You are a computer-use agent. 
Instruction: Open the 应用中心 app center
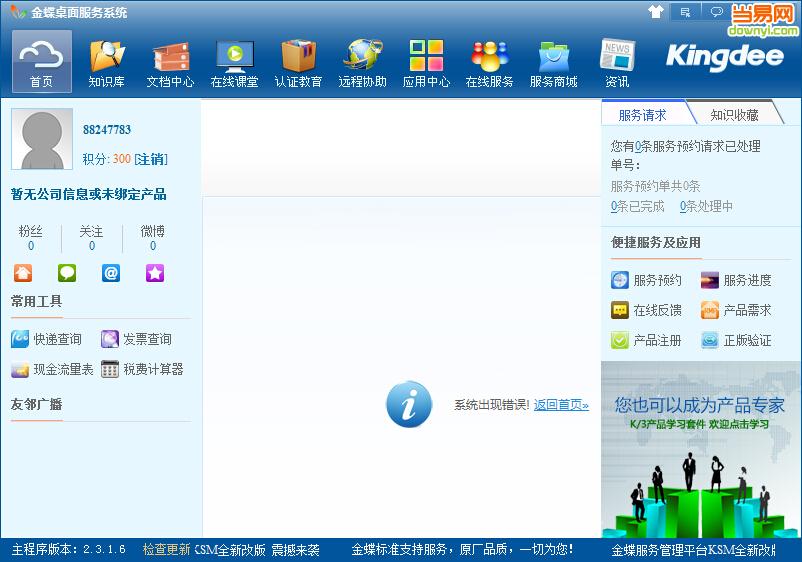pyautogui.click(x=426, y=63)
